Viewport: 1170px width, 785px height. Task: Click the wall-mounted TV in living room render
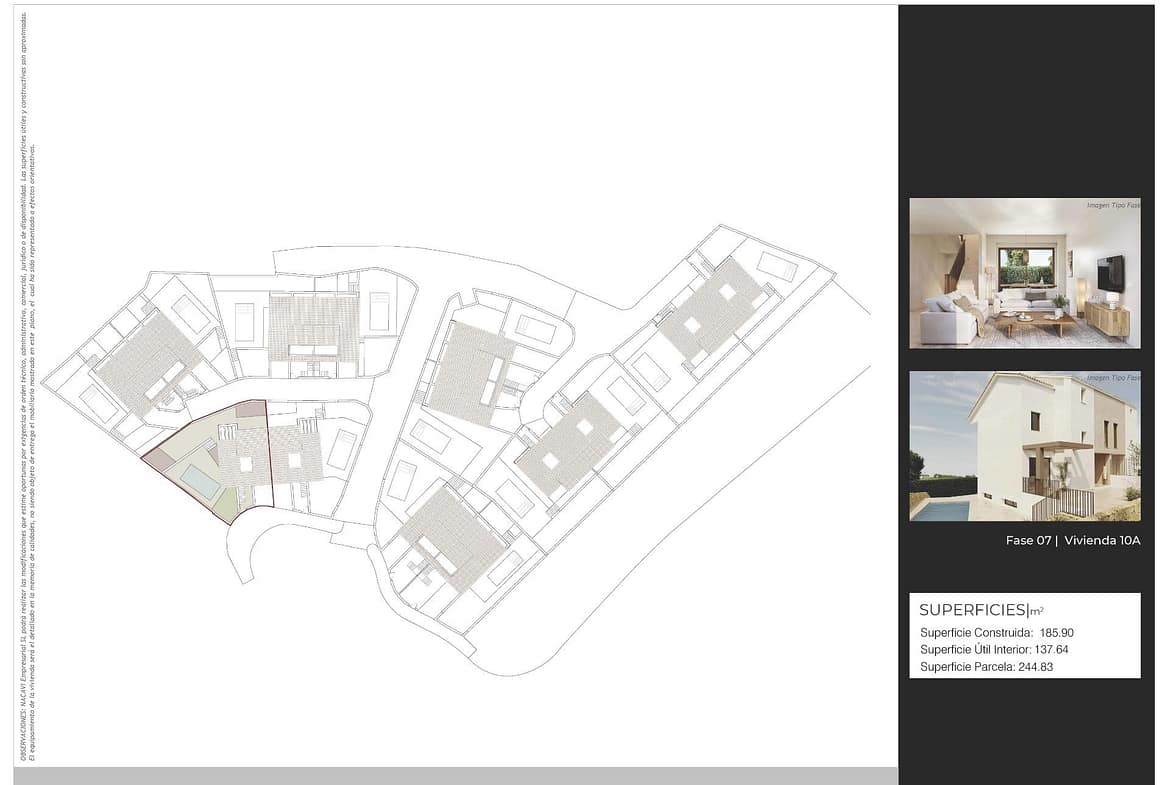click(x=1110, y=273)
